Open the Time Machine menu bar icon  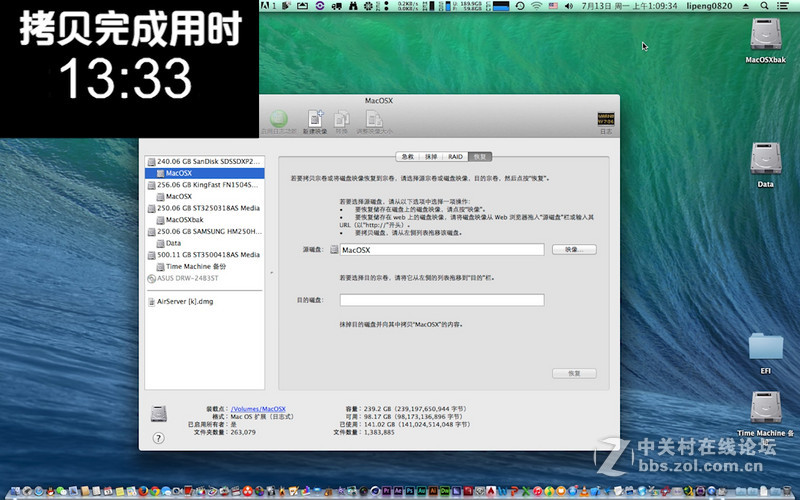pos(520,6)
